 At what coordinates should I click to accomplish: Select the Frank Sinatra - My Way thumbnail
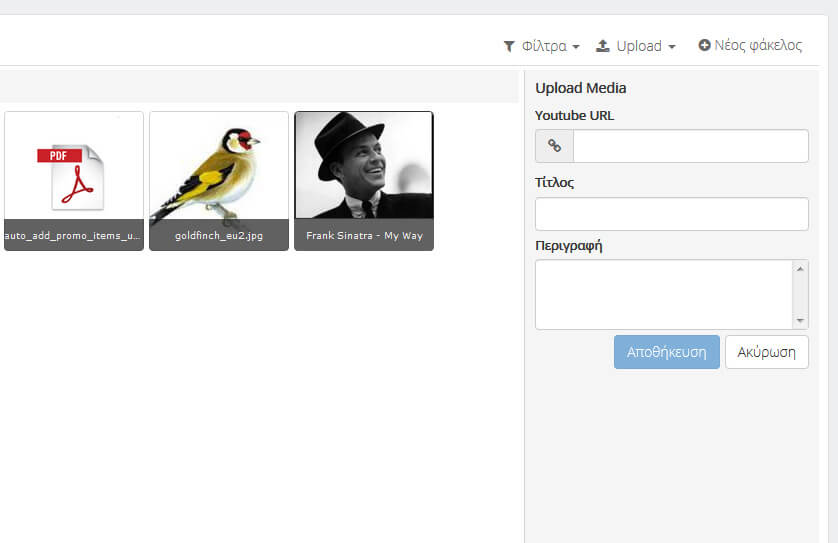(364, 181)
